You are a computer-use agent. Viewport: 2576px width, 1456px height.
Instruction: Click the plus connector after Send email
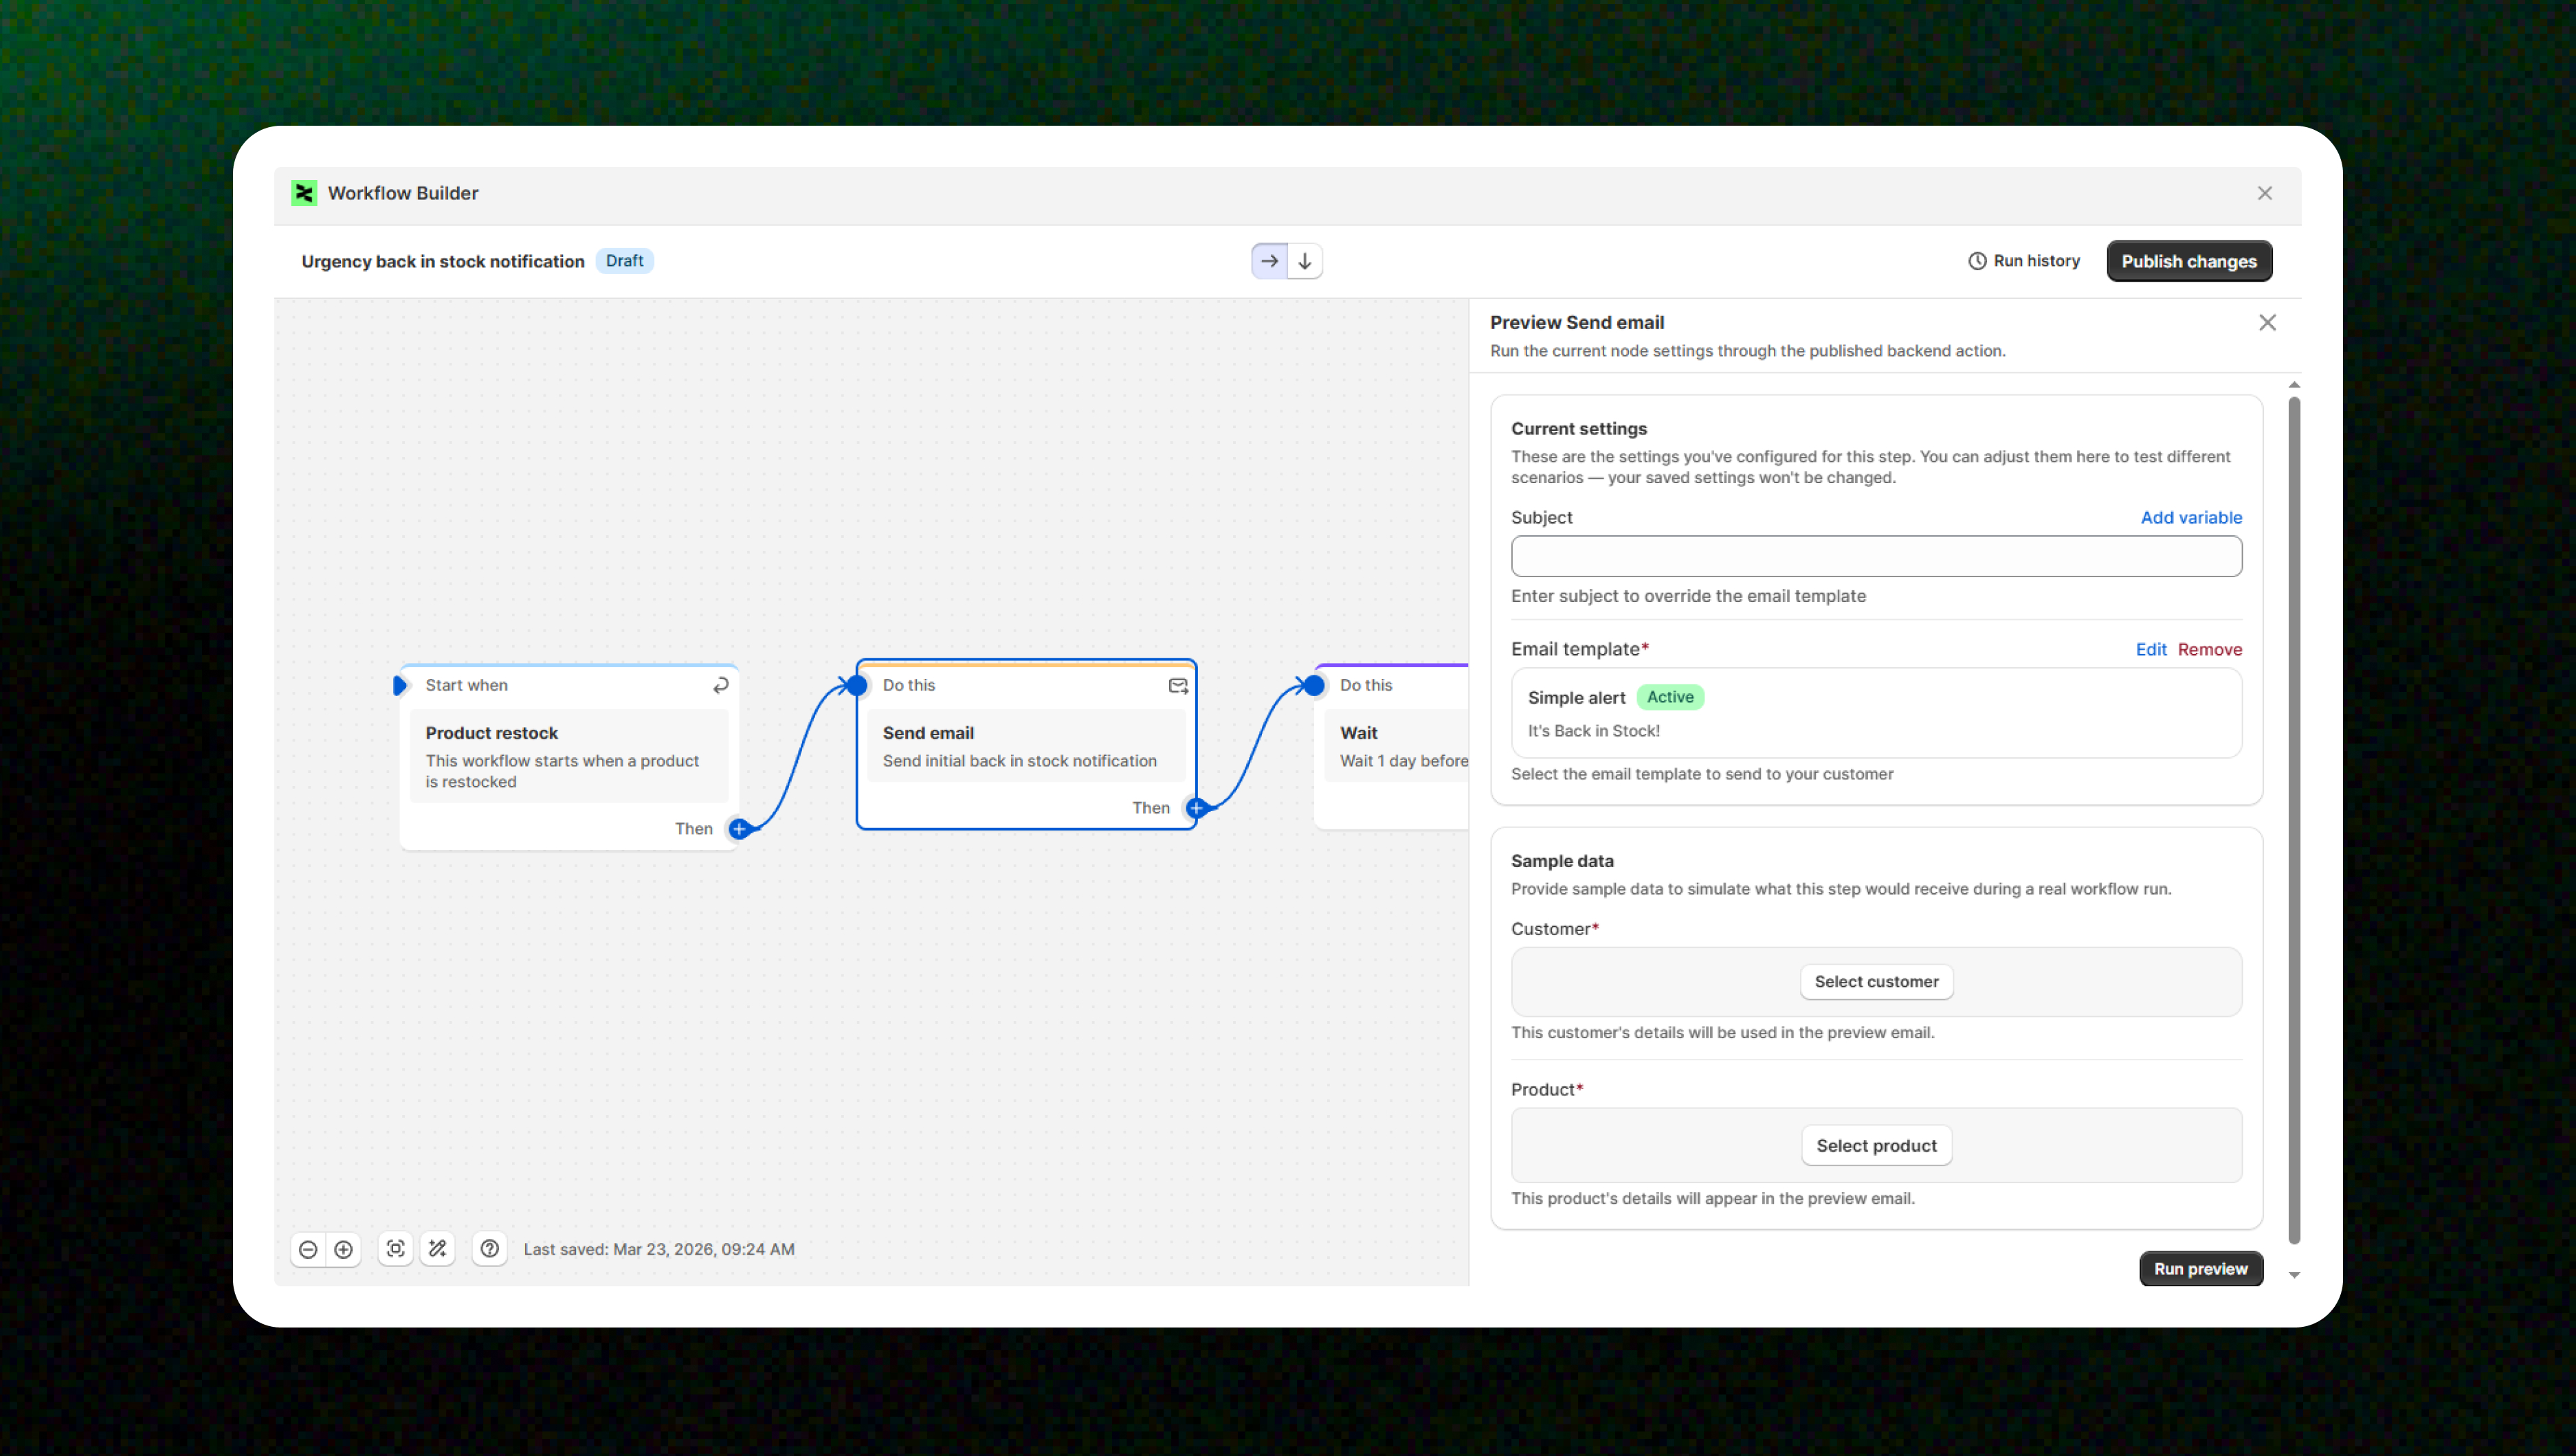click(x=1196, y=808)
